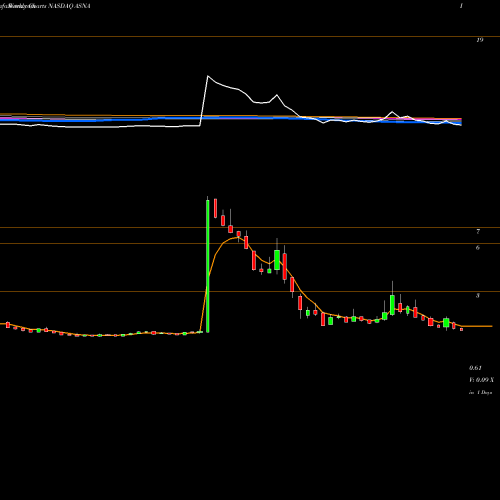Click the 7 price level label
This screenshot has width=500, height=500.
[478, 232]
